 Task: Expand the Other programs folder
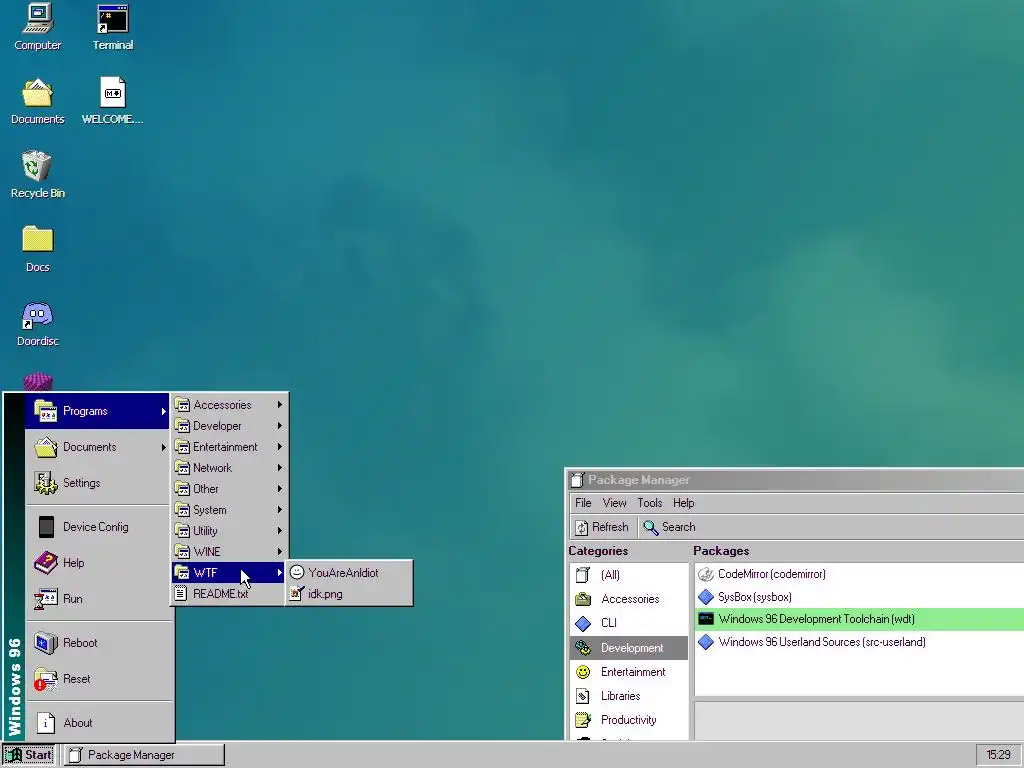[x=229, y=488]
